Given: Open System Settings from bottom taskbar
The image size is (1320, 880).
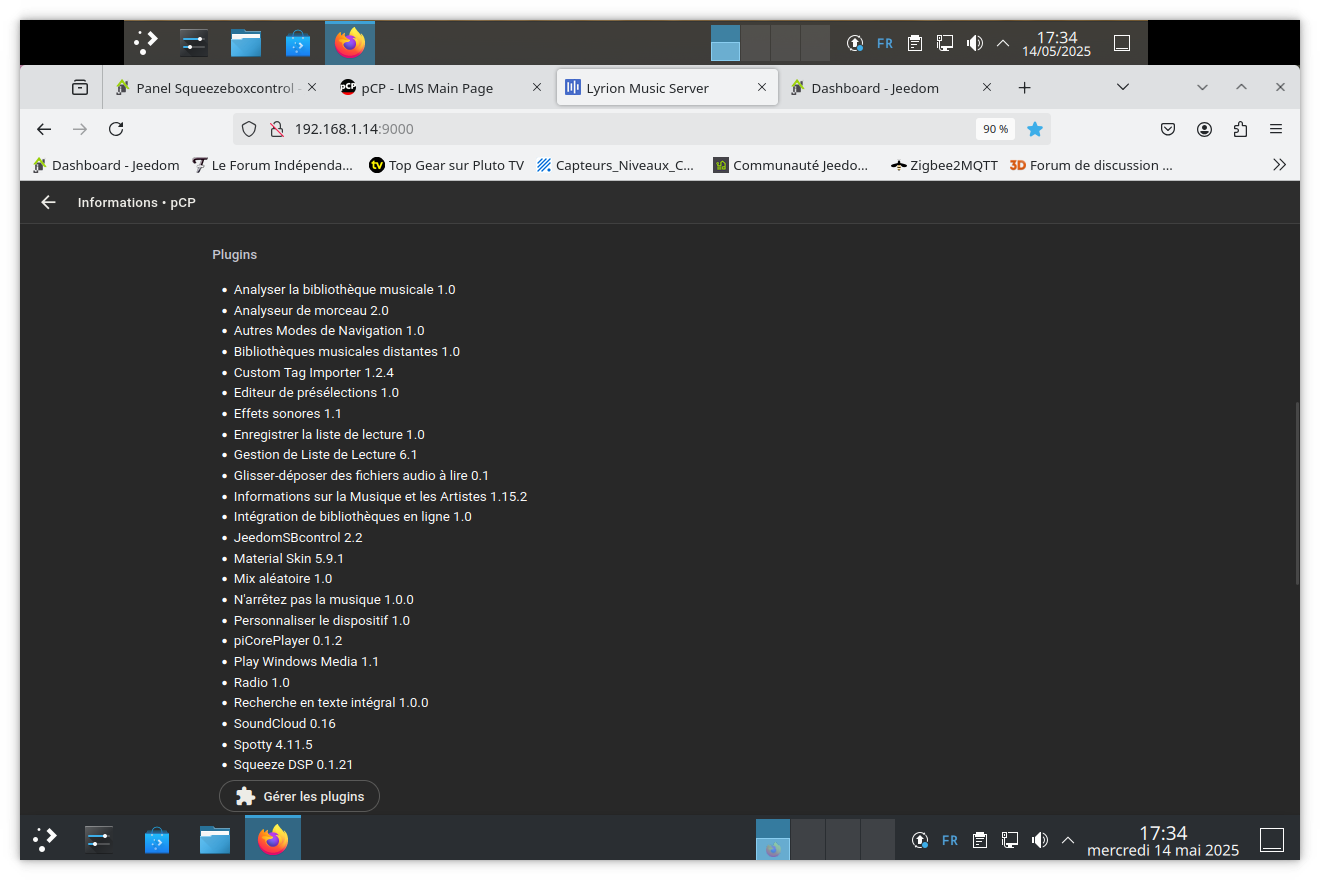Looking at the screenshot, I should point(98,840).
